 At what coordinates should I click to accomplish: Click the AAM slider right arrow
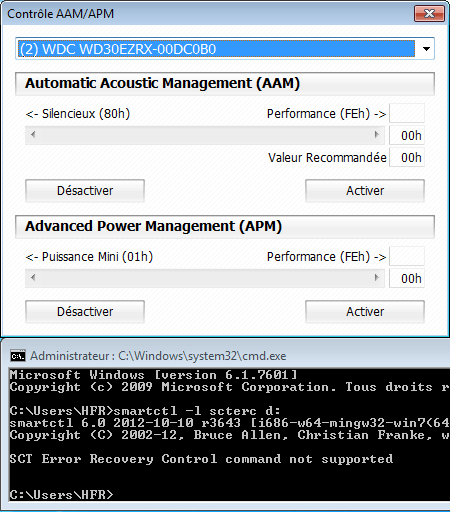[x=377, y=135]
